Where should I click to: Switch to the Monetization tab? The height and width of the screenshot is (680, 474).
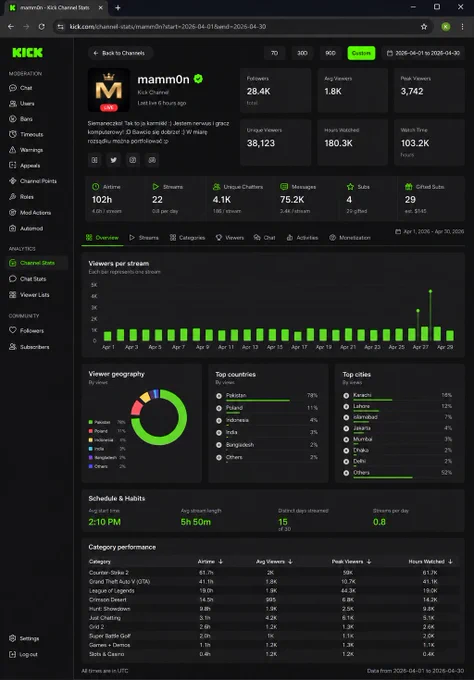[350, 238]
